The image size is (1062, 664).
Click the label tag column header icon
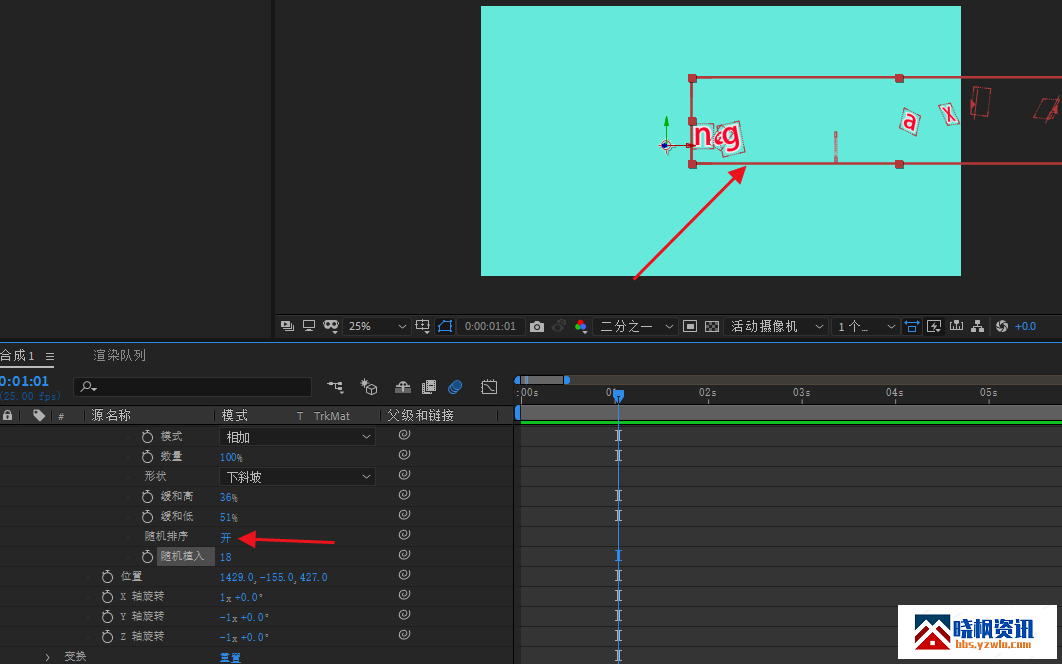(x=39, y=415)
